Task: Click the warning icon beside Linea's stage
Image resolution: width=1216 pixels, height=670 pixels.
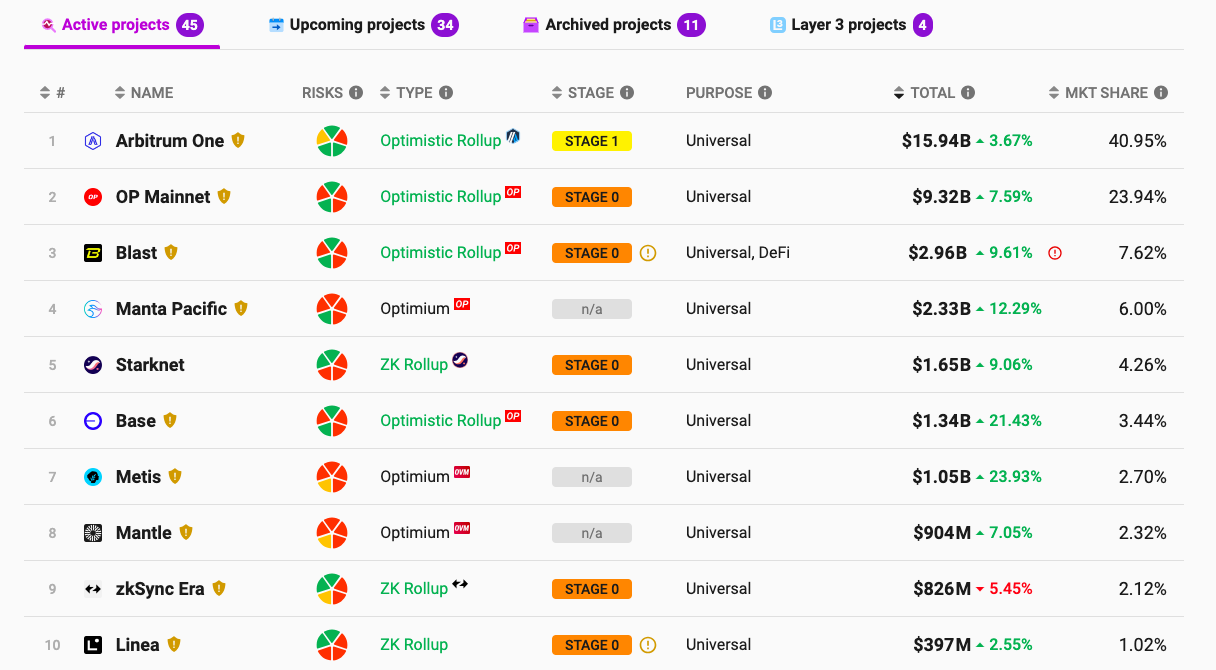Action: pyautogui.click(x=648, y=645)
